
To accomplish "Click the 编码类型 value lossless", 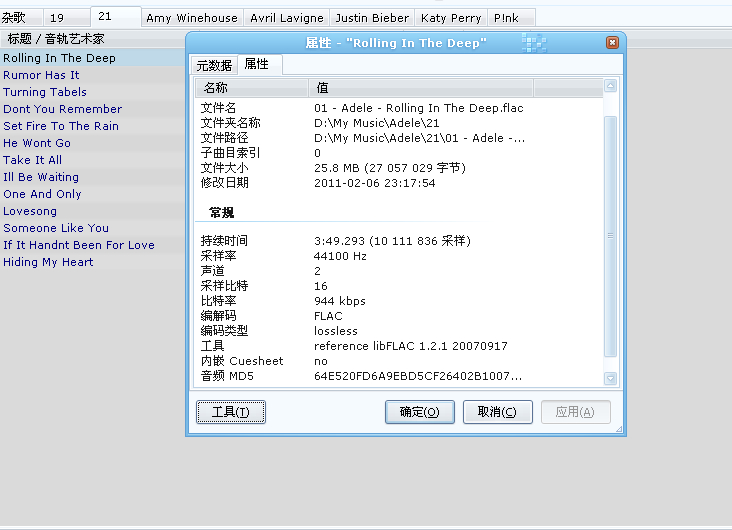I will coord(336,331).
